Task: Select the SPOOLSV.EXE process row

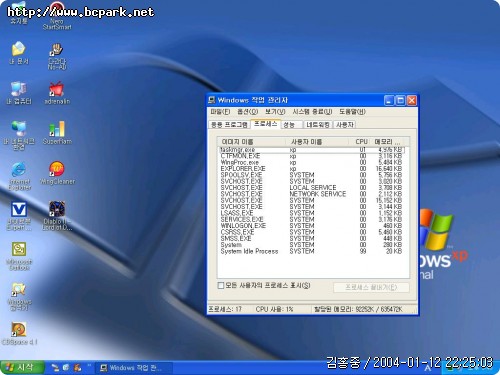Action: click(311, 175)
